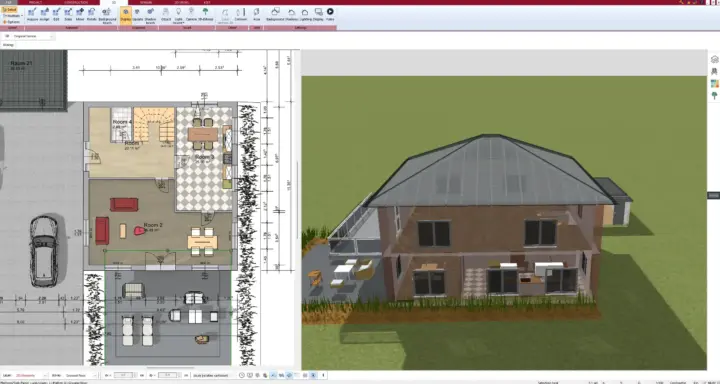Click the Shadow bounds icon
The height and width of the screenshot is (384, 720).
(150, 16)
